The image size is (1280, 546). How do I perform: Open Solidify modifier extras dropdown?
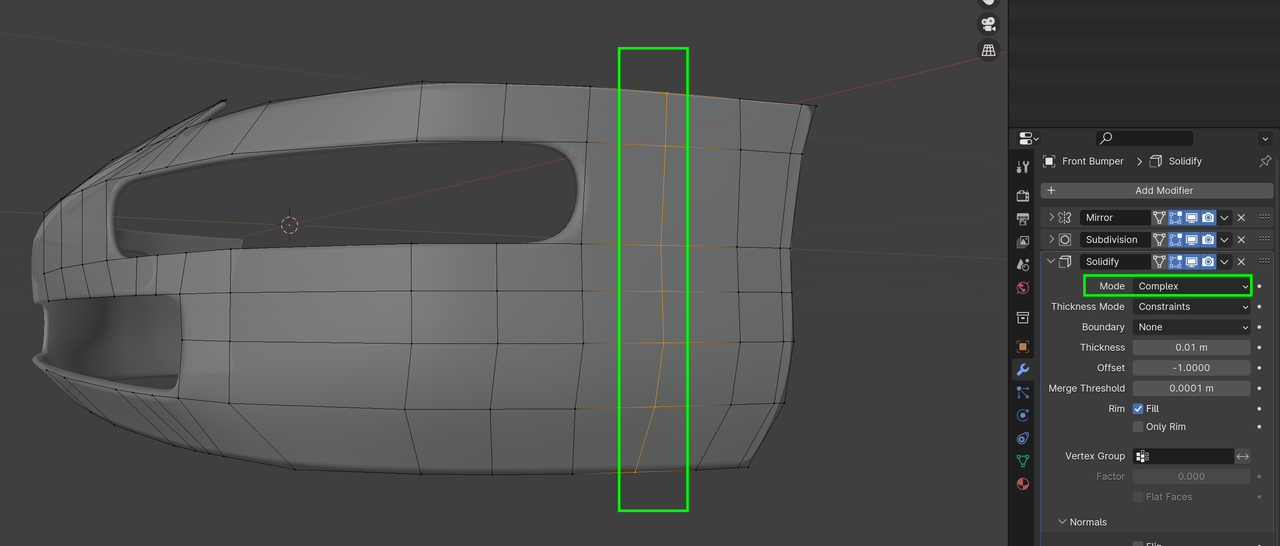[x=1224, y=262]
